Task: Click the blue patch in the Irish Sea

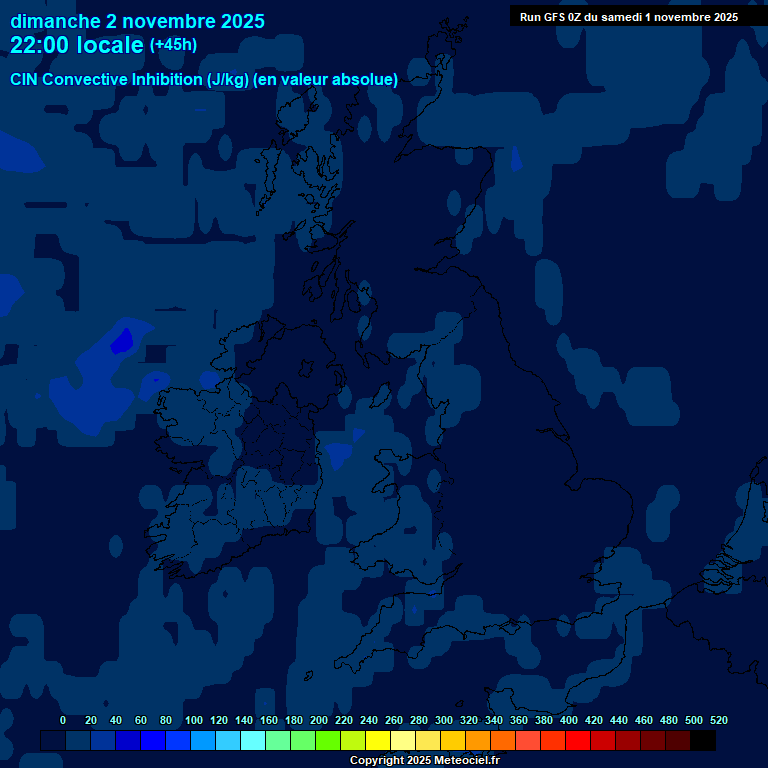Action: pyautogui.click(x=338, y=453)
